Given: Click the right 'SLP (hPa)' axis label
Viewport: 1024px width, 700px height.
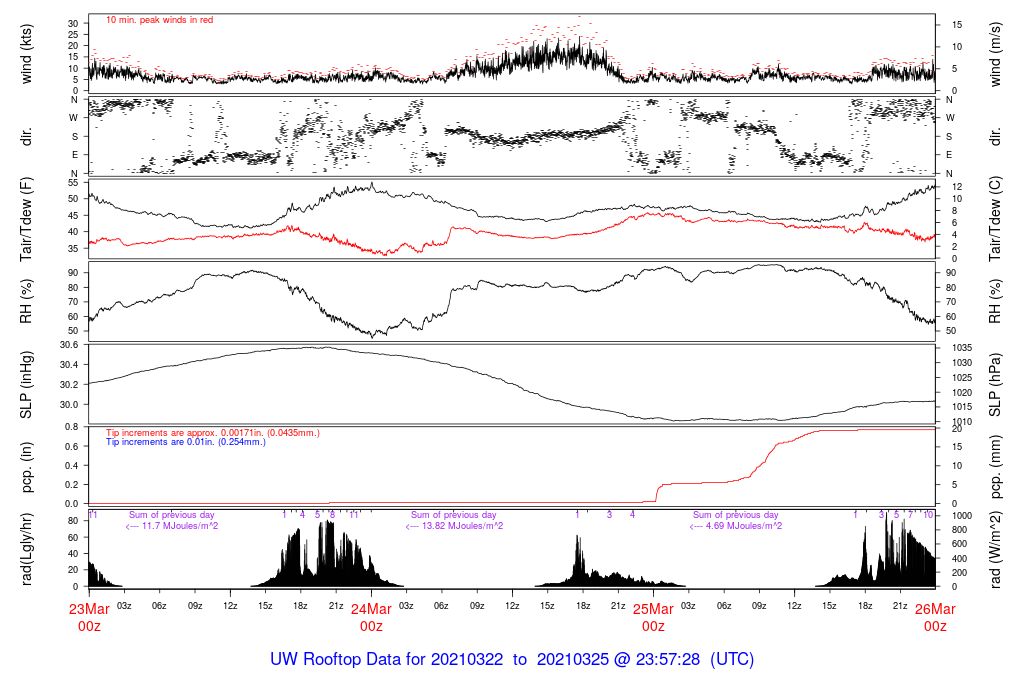Looking at the screenshot, I should pyautogui.click(x=995, y=385).
